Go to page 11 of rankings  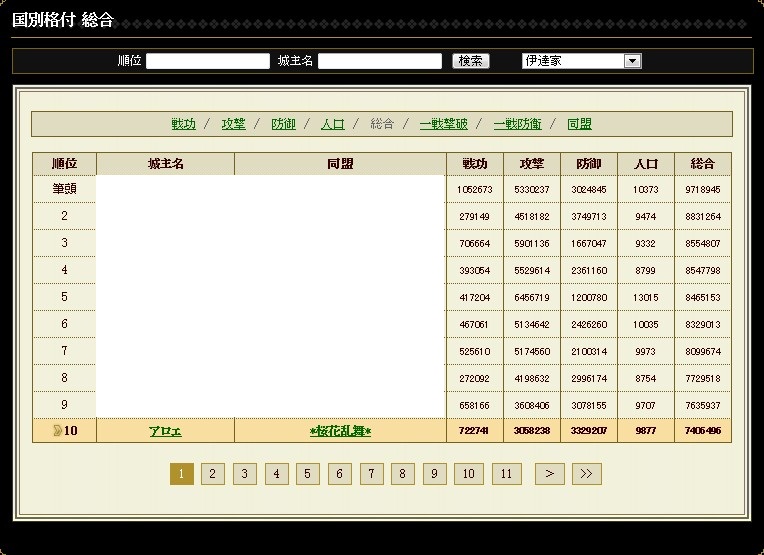[507, 474]
